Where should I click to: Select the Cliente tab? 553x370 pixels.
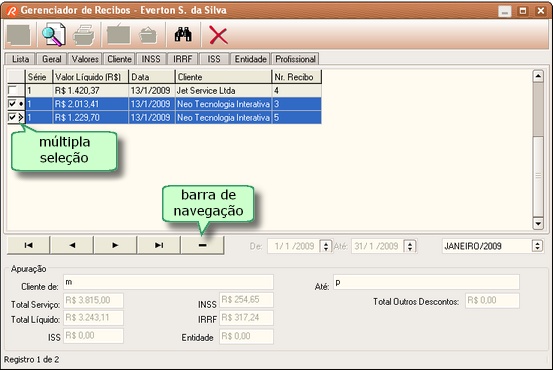tap(119, 59)
